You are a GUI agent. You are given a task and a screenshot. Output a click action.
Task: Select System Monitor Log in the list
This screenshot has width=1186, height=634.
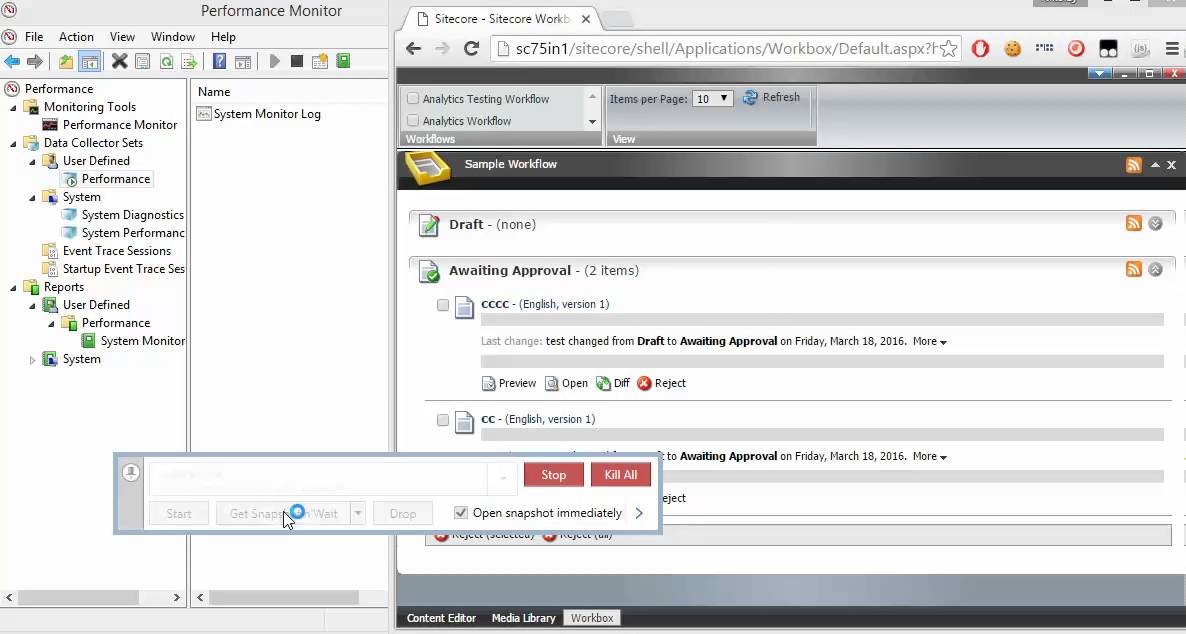[x=259, y=114]
